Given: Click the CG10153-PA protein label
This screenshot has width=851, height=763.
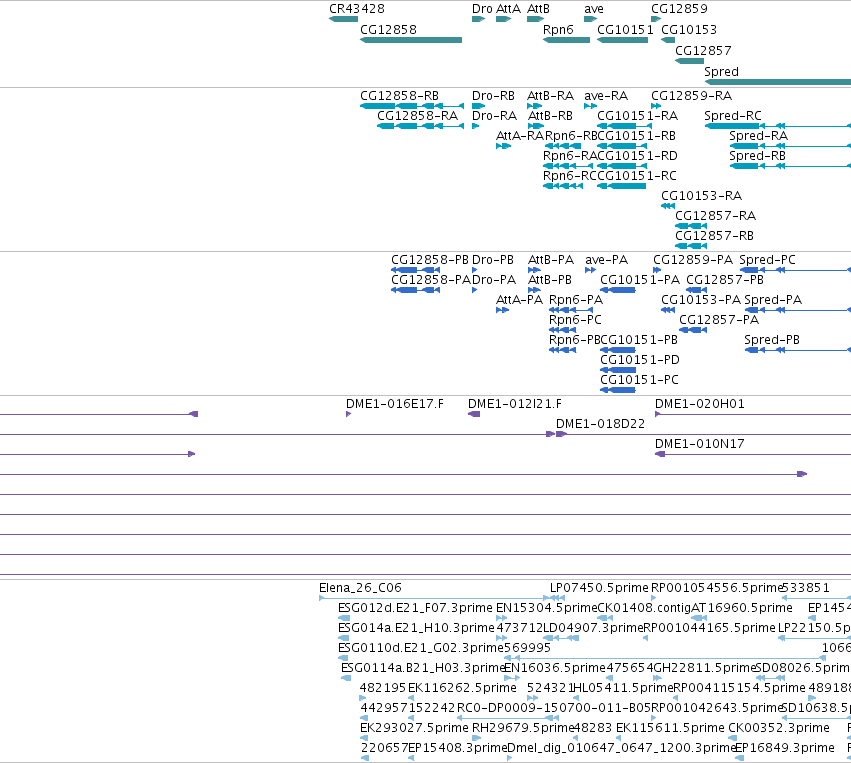Looking at the screenshot, I should [x=701, y=300].
